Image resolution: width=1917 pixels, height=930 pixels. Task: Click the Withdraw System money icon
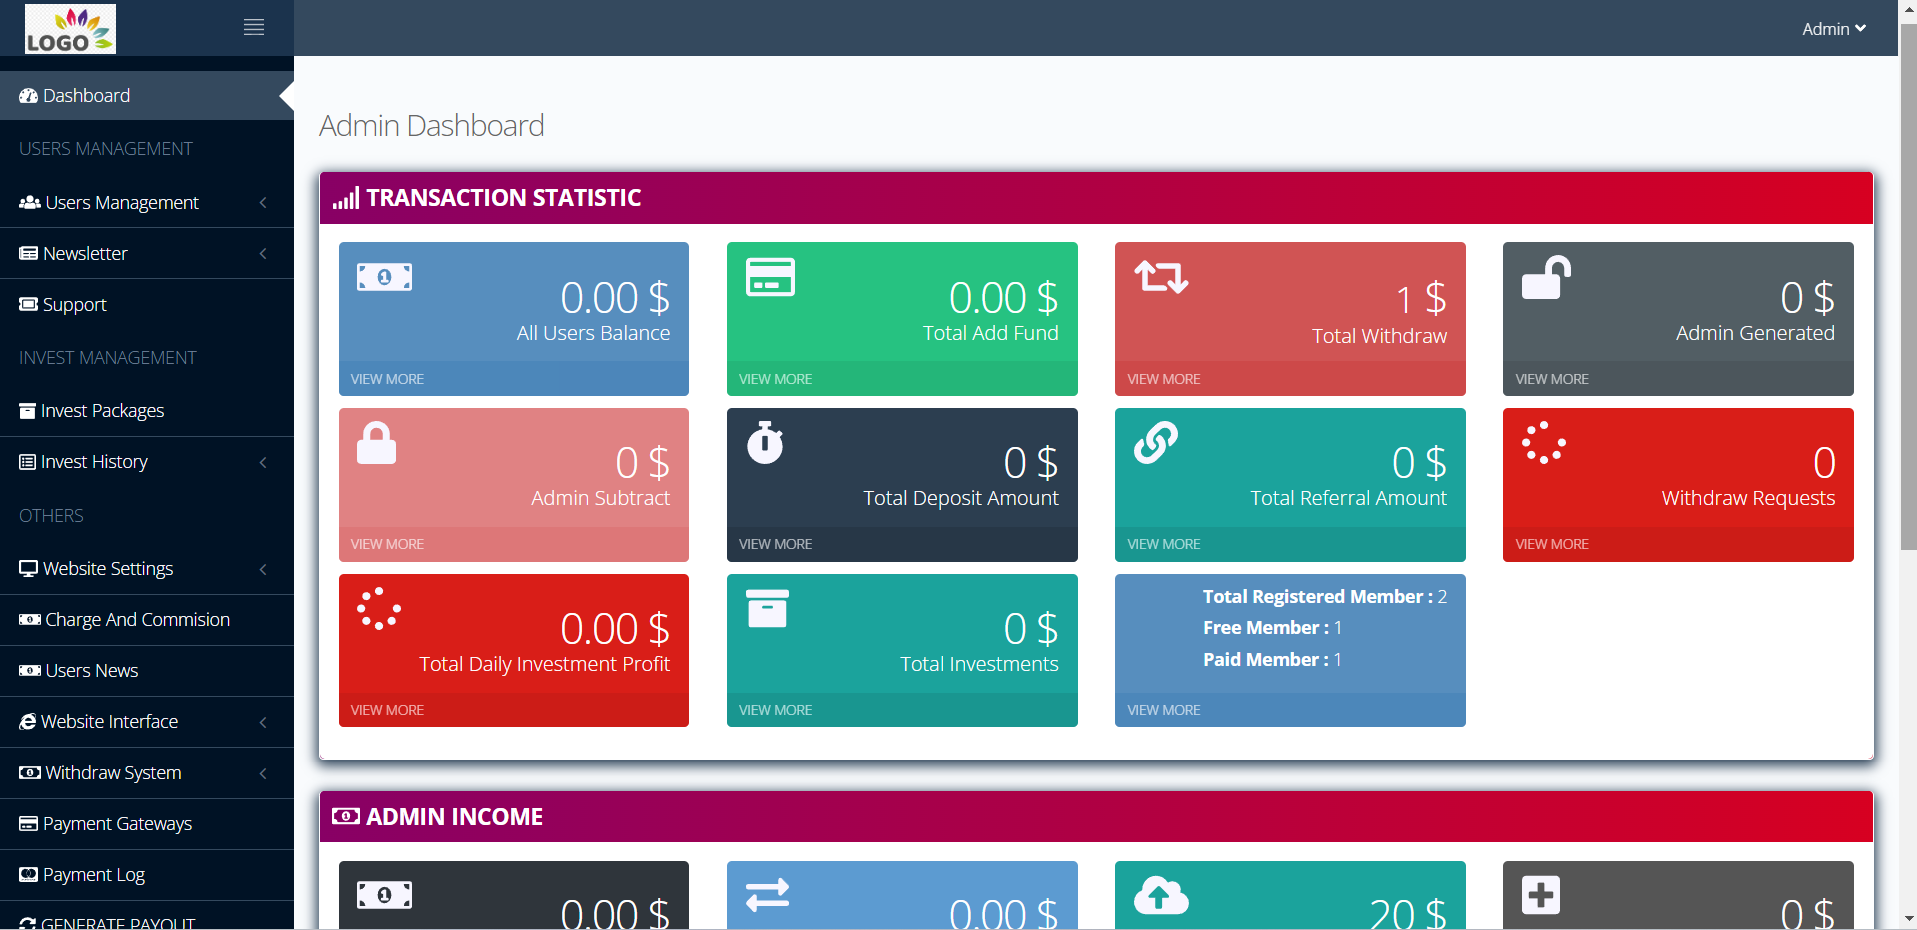coord(30,773)
